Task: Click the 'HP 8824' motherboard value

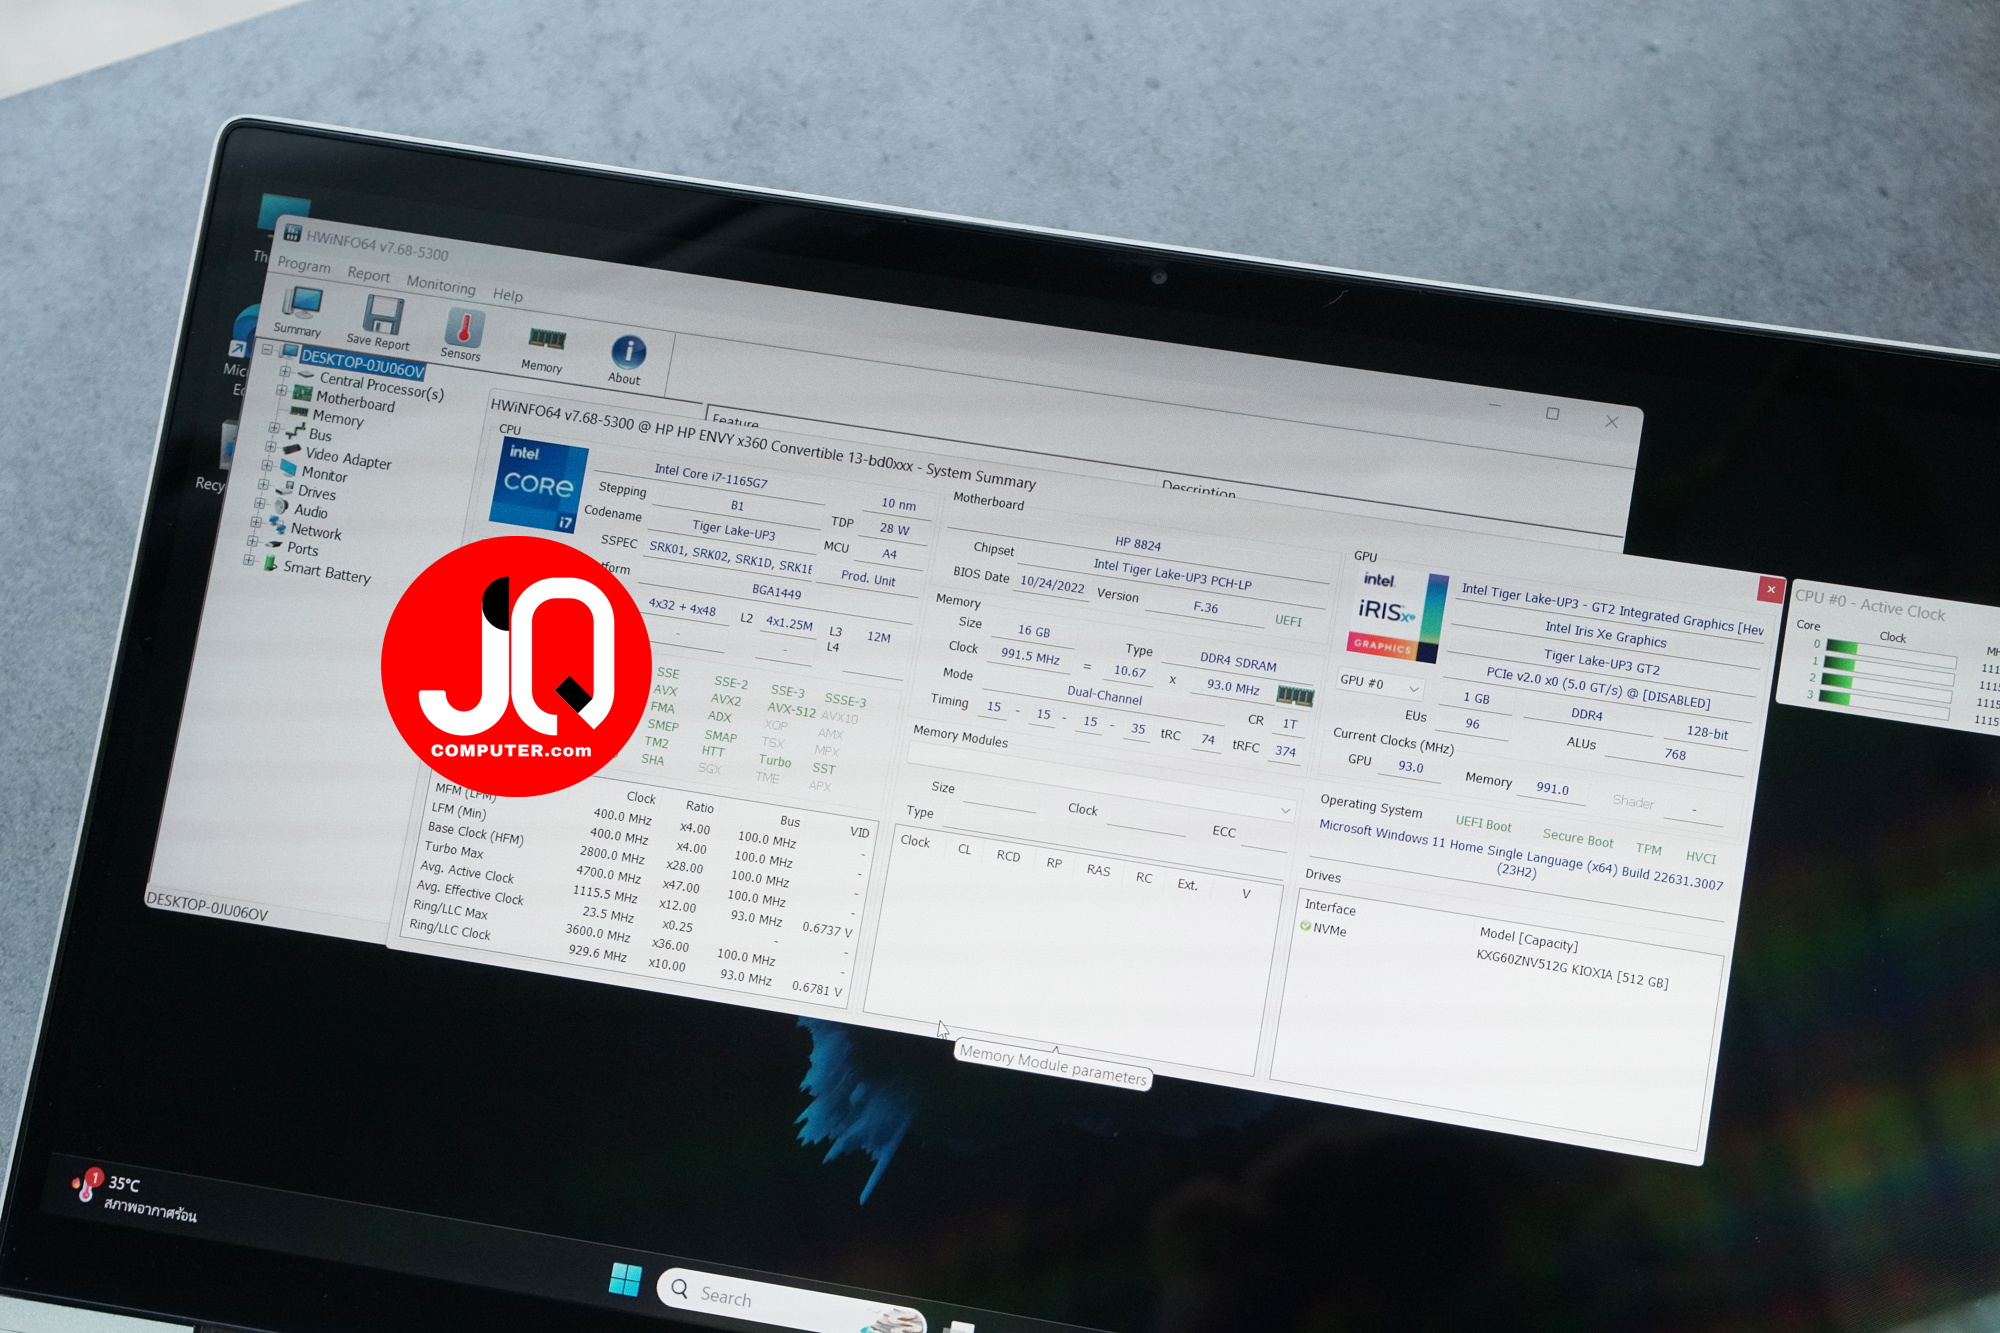Action: 1138,544
